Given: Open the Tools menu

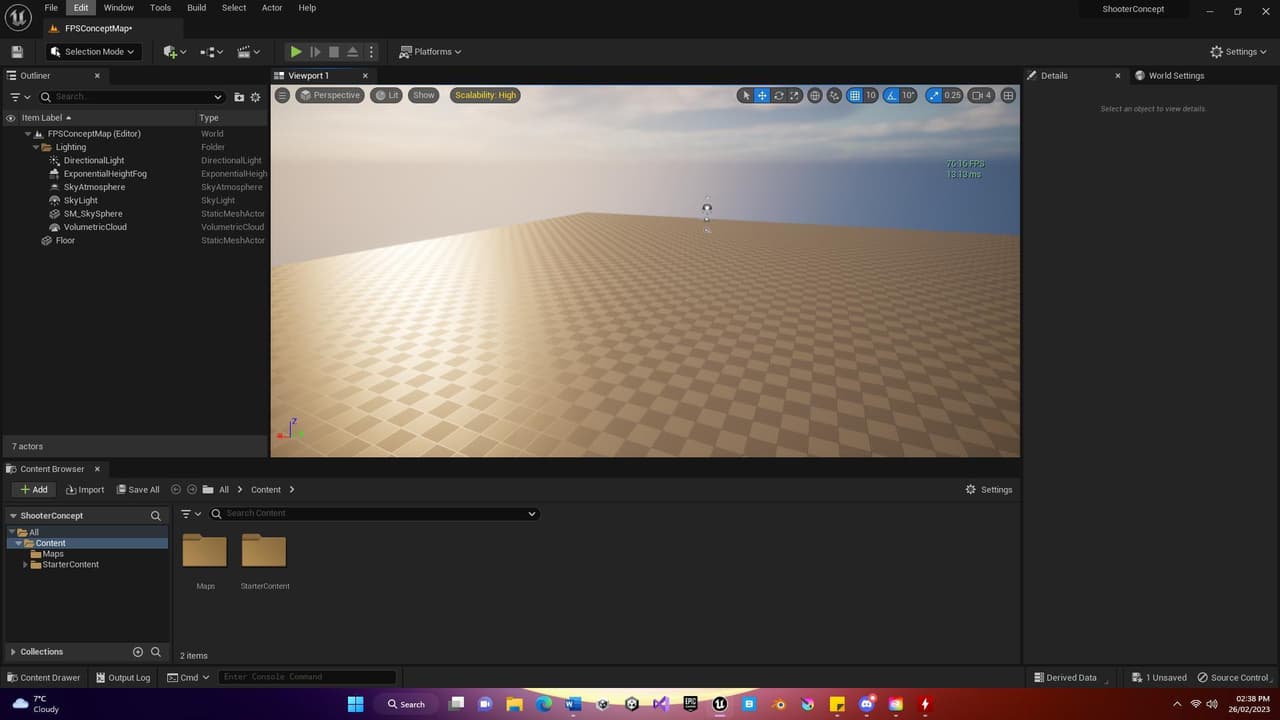Looking at the screenshot, I should (x=160, y=7).
